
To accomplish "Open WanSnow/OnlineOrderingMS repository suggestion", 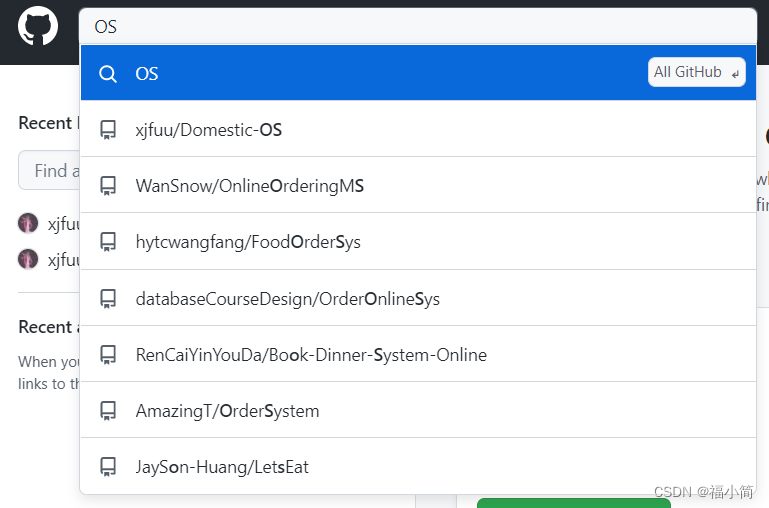I will [418, 185].
